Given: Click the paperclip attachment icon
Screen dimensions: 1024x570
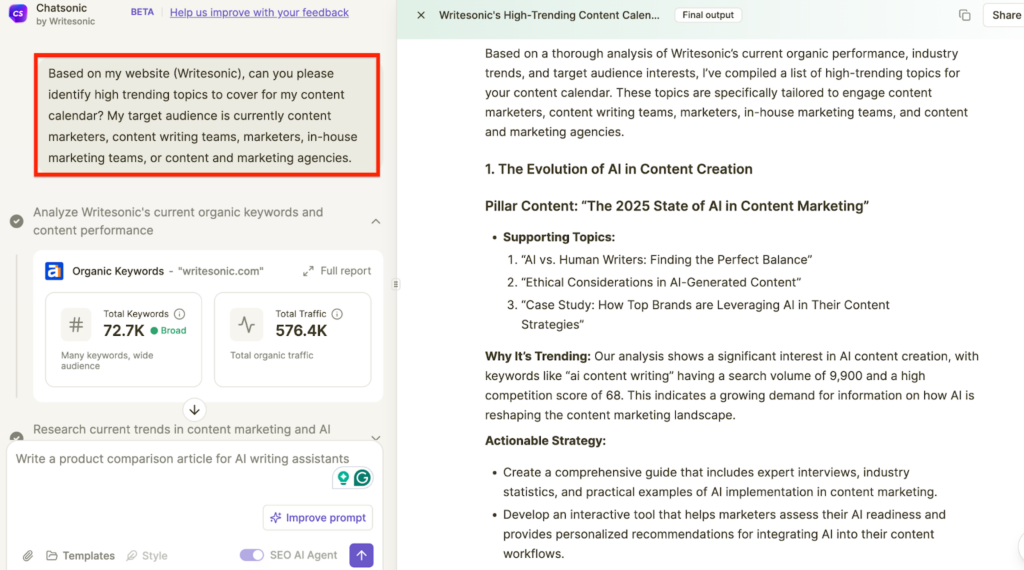Looking at the screenshot, I should coord(27,556).
